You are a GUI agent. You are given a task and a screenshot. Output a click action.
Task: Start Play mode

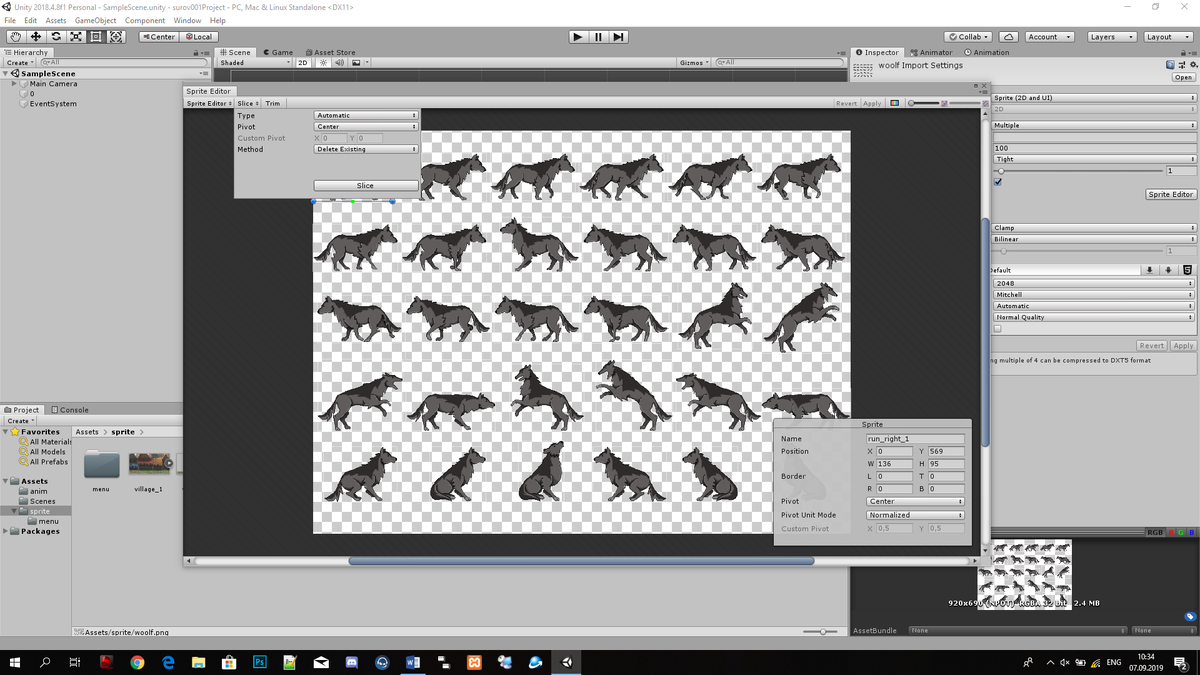tap(578, 37)
